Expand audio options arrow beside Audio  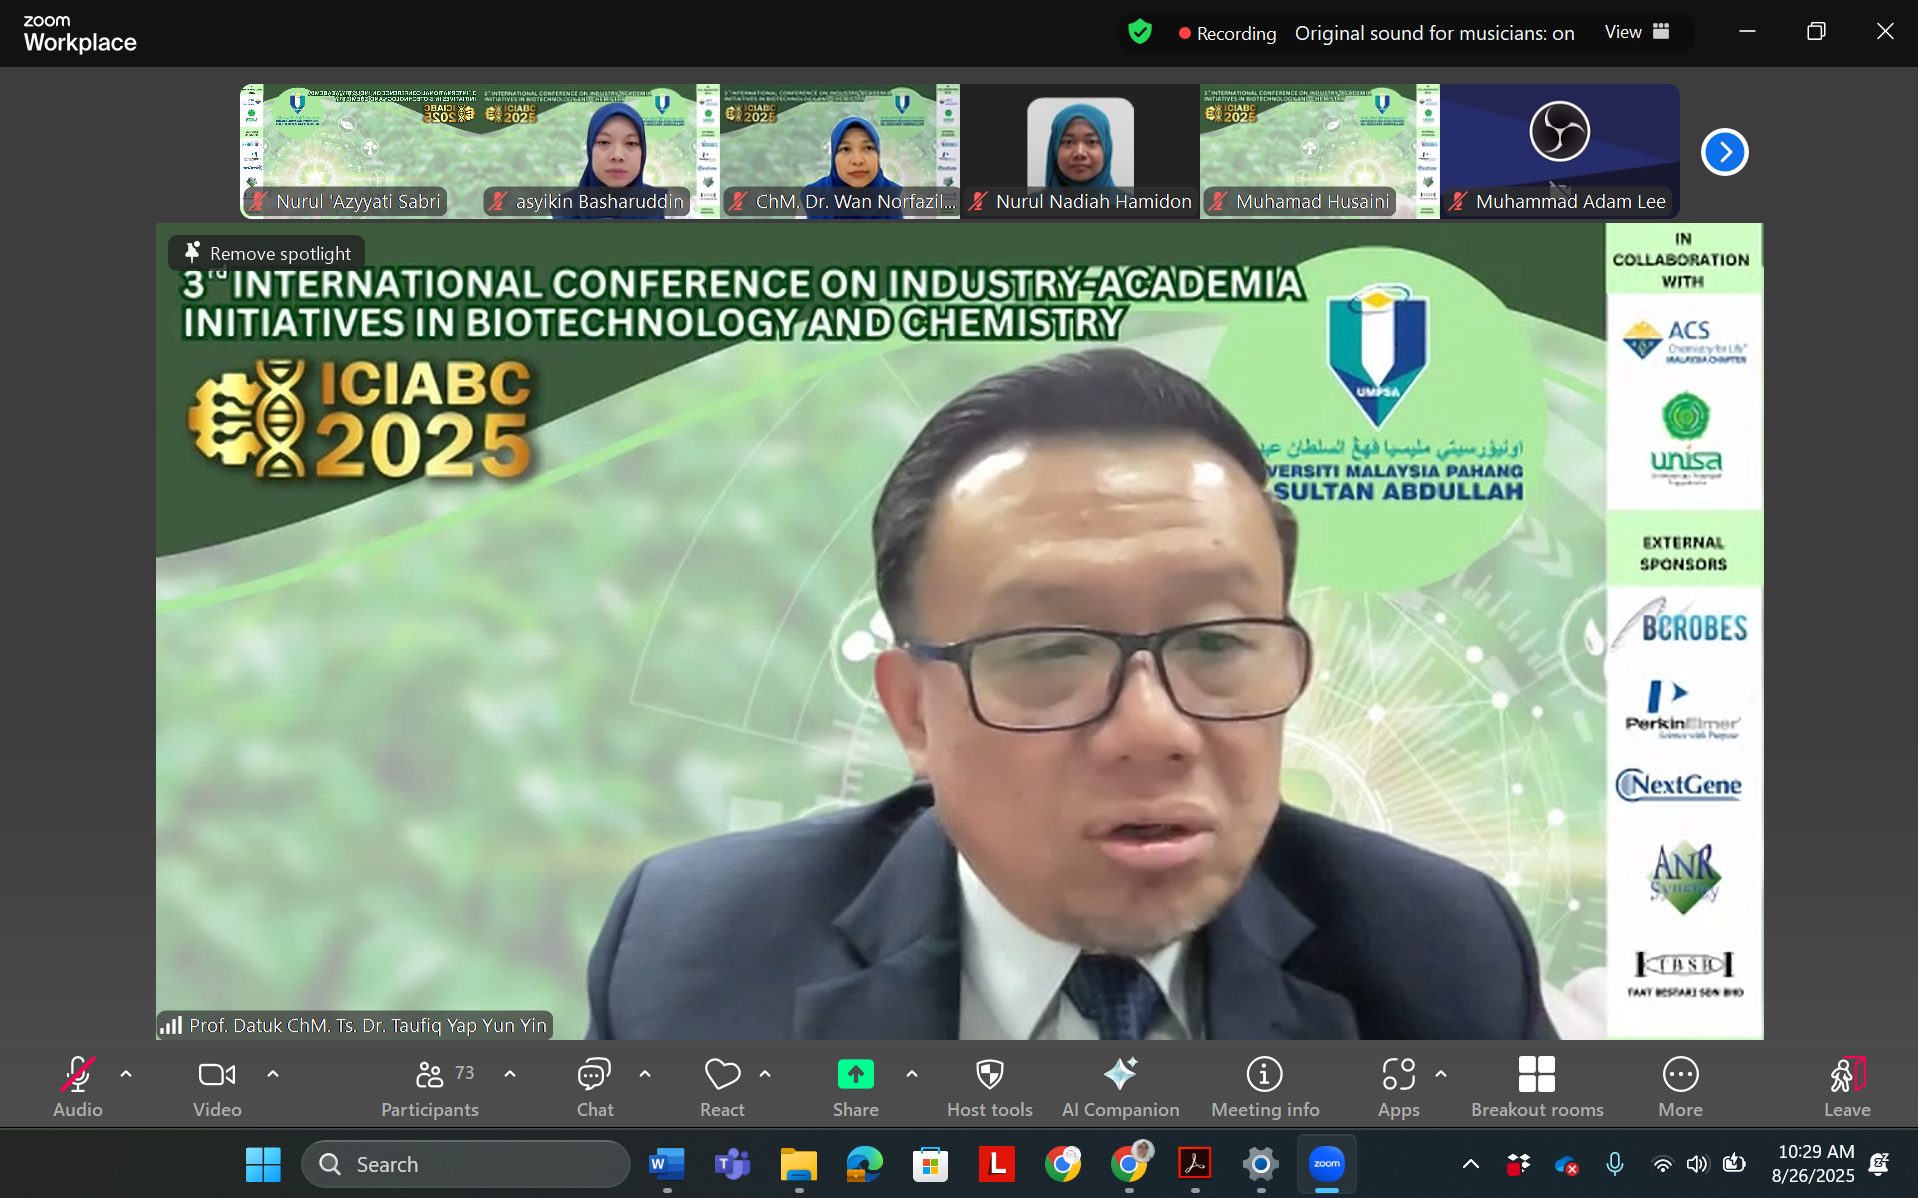tap(126, 1074)
